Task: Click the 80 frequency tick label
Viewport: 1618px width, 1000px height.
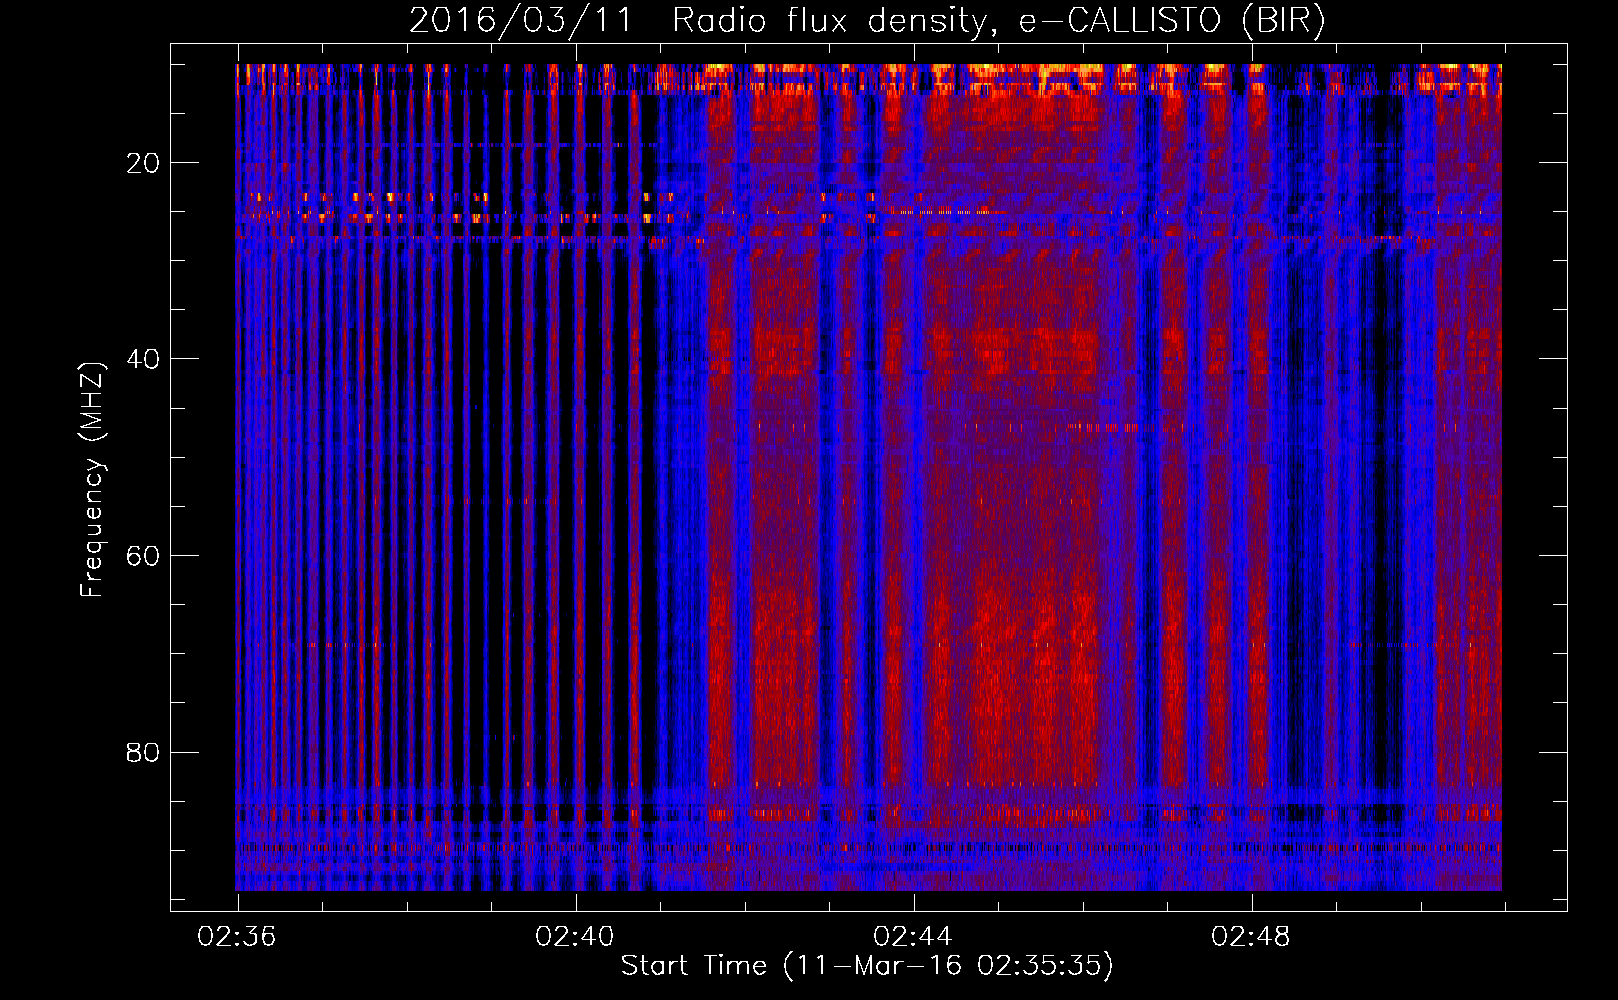Action: pos(143,752)
